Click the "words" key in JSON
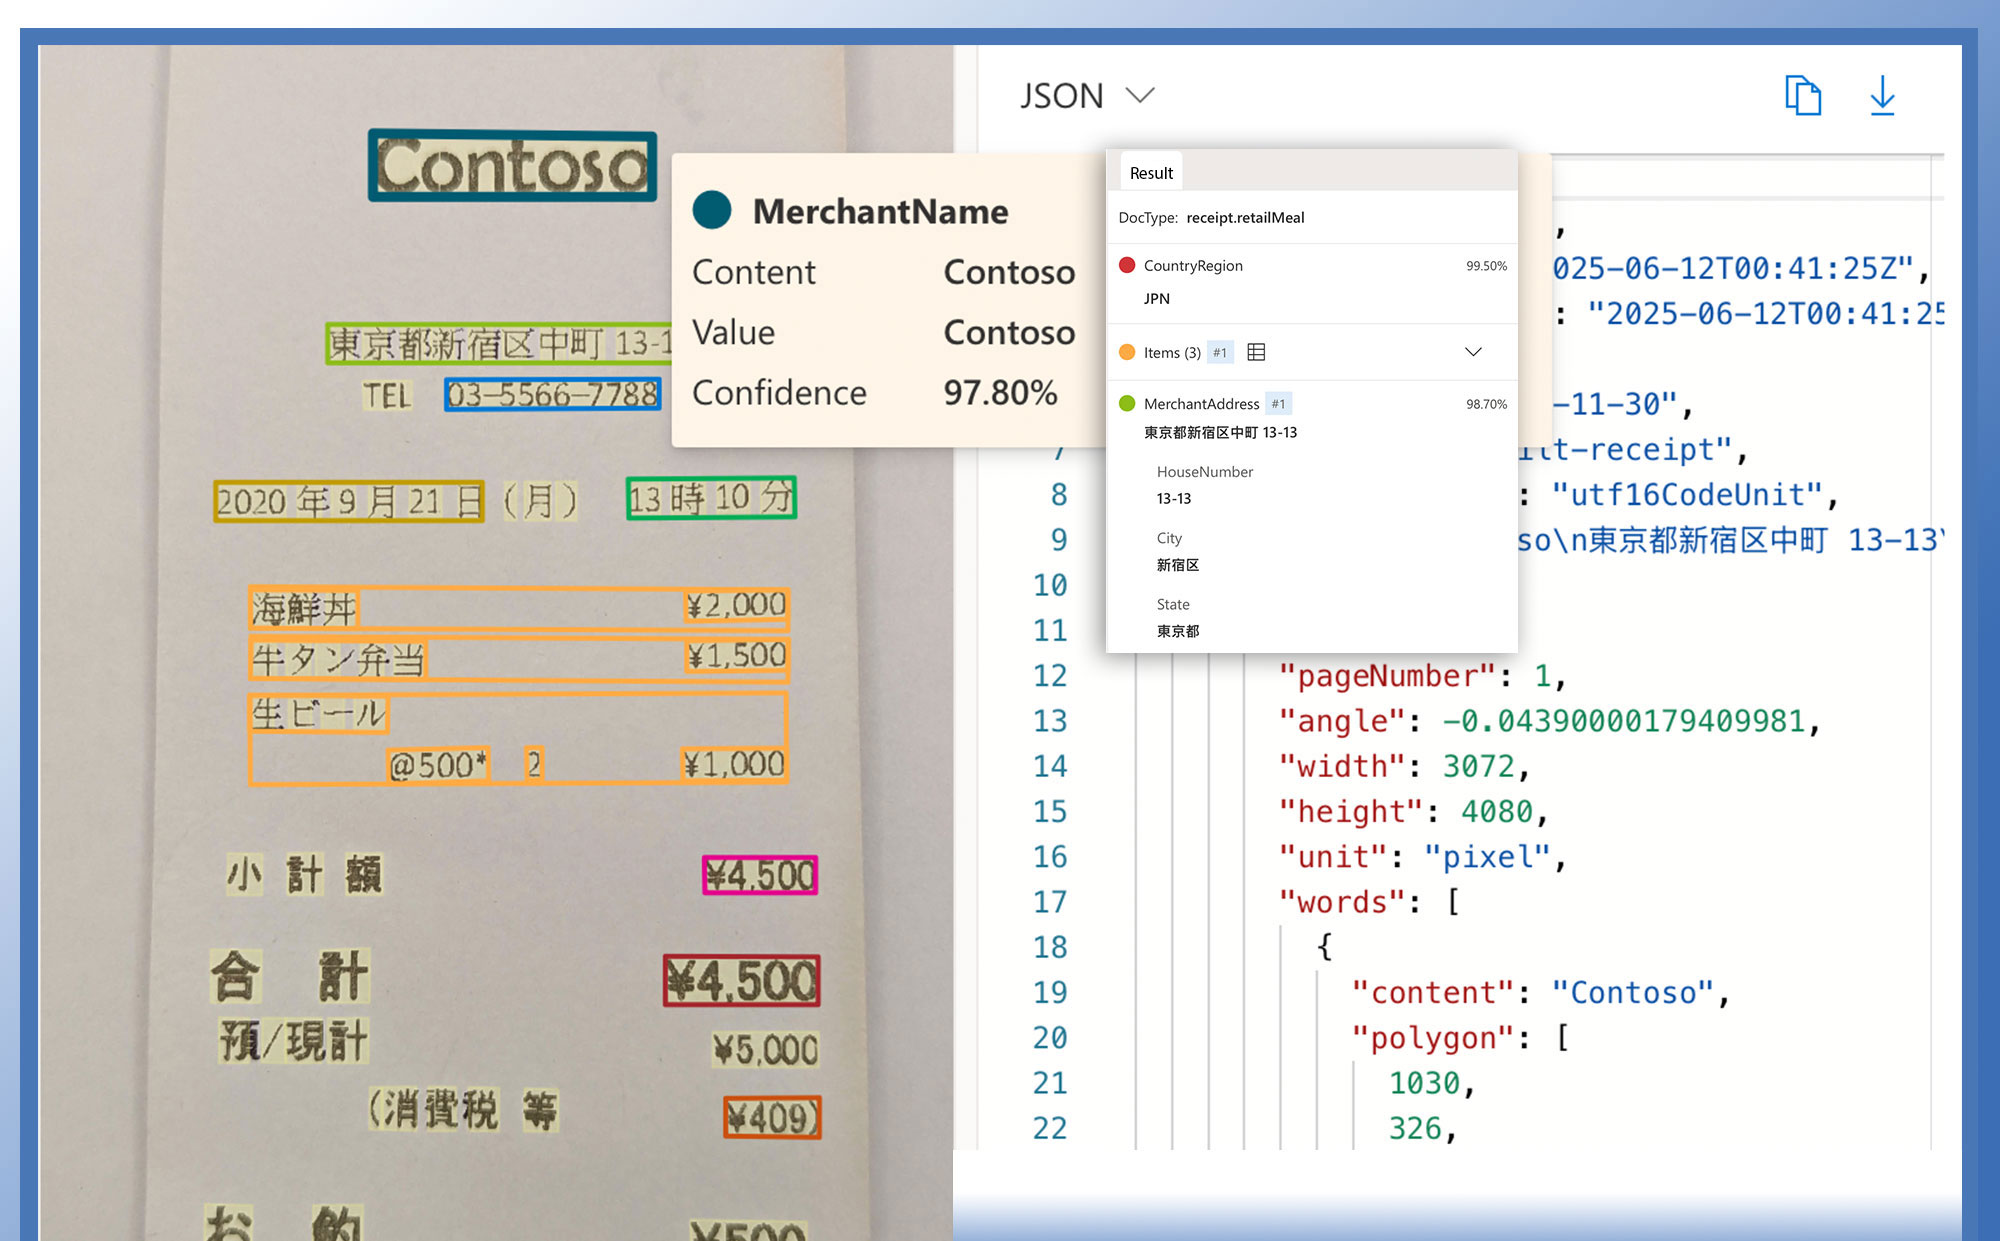The image size is (2000, 1241). point(1341,902)
